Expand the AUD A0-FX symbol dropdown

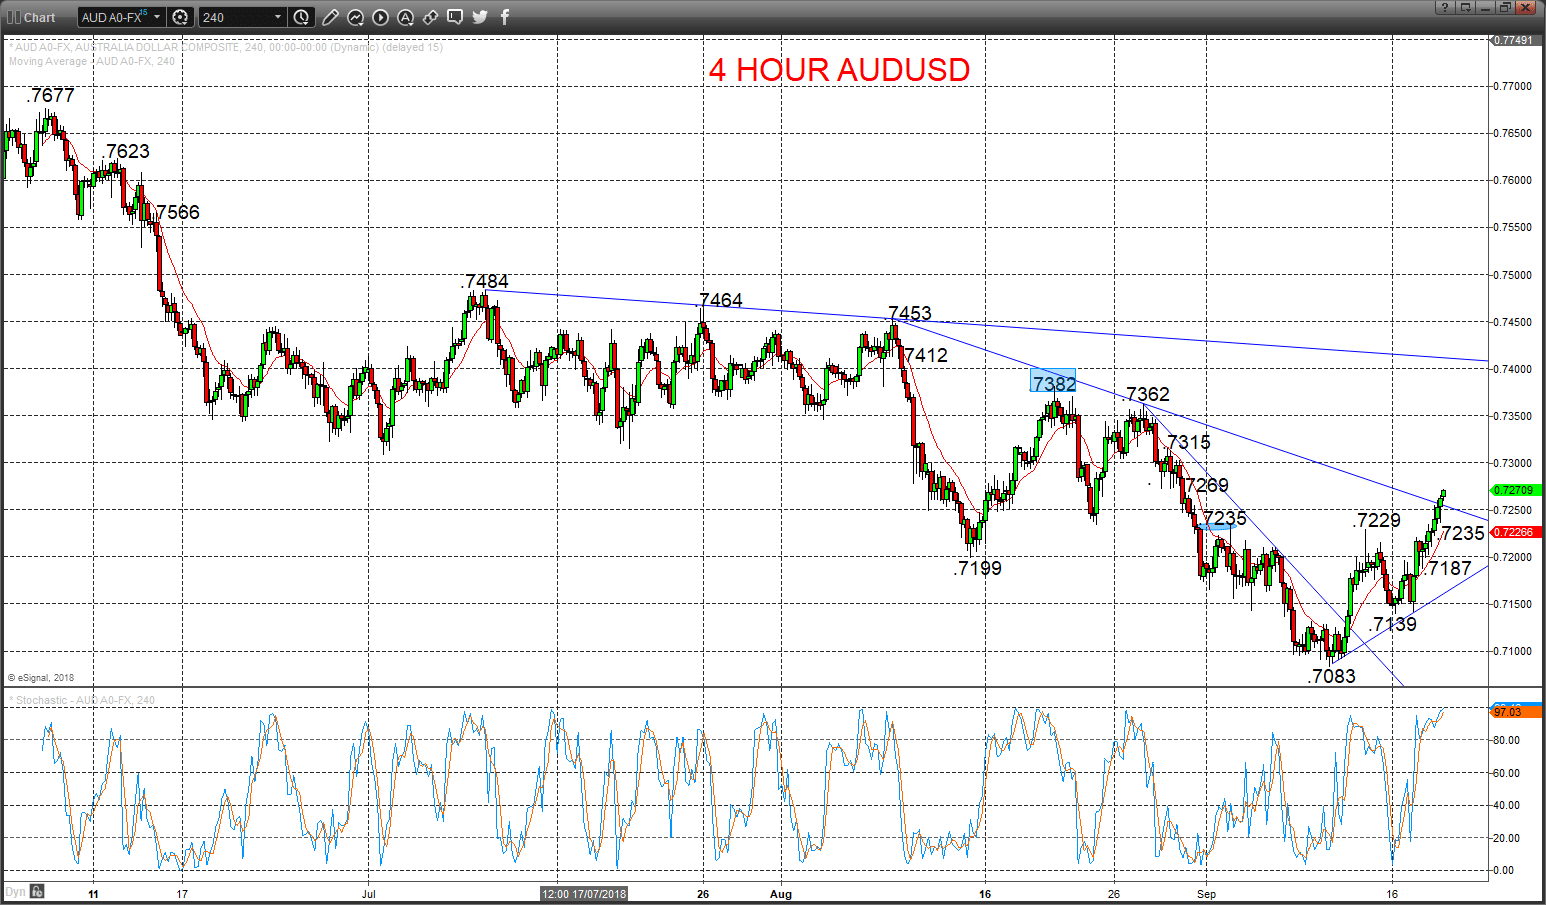click(x=157, y=17)
